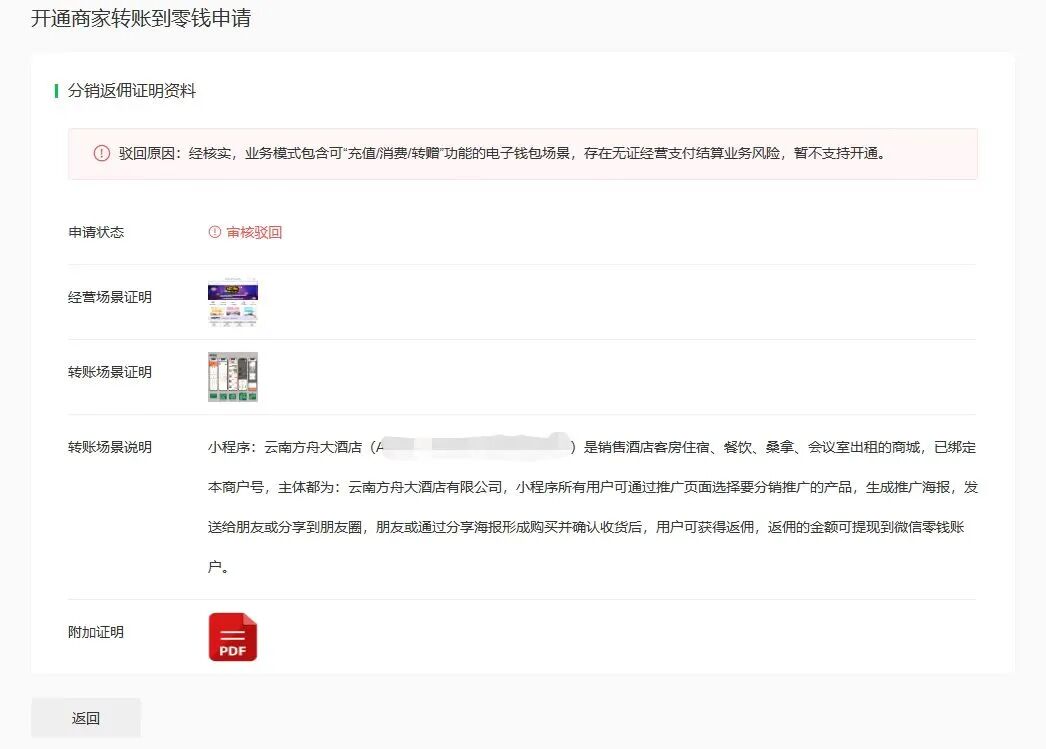Click the alert icon next to 审核驳回

[x=215, y=232]
